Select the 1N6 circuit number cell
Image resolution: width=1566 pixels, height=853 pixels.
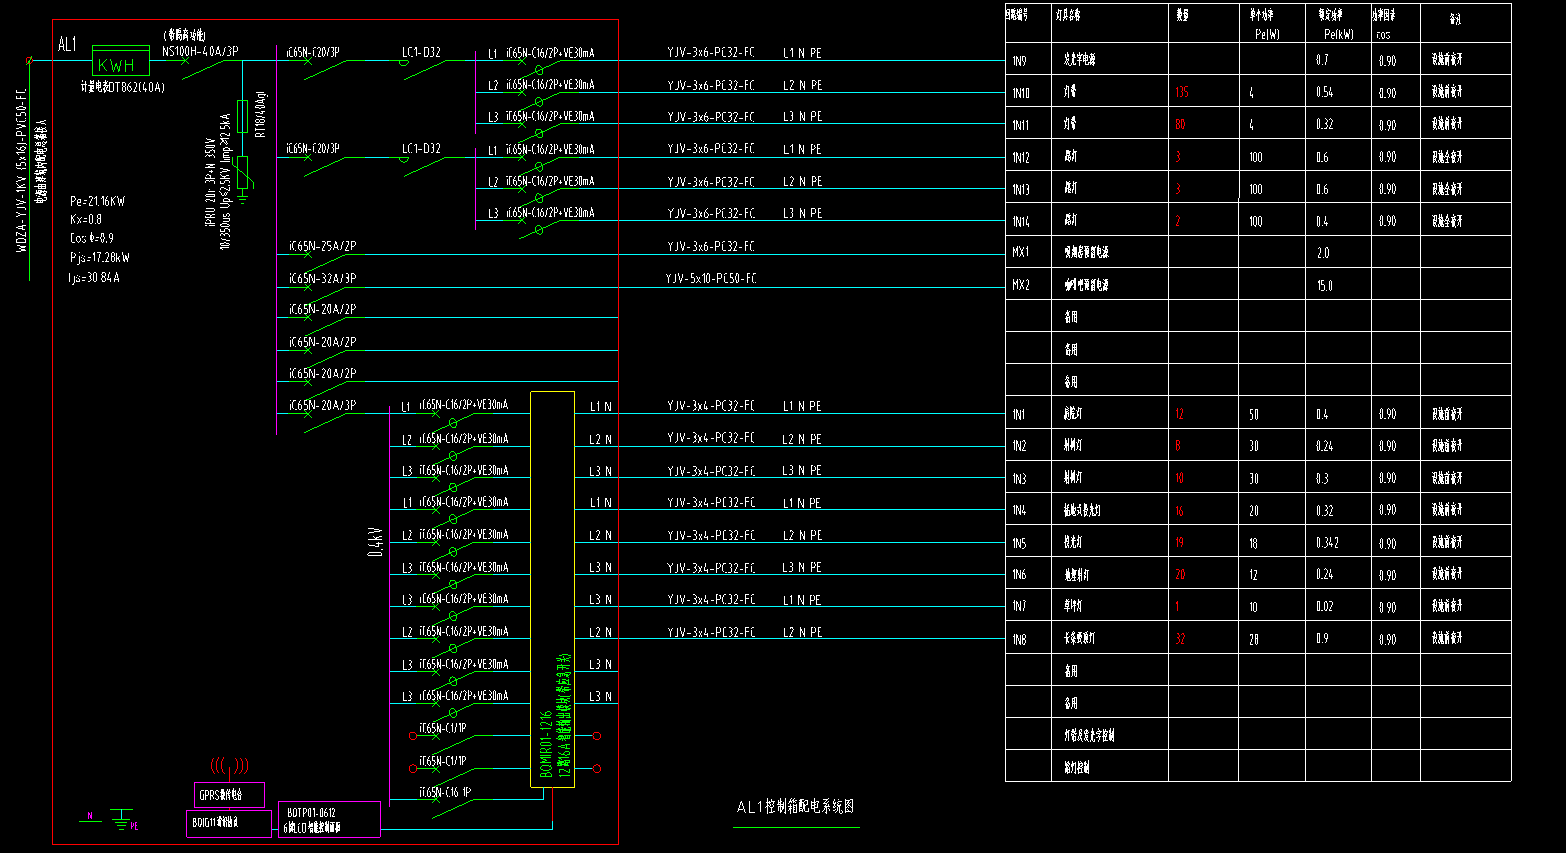pos(1018,574)
